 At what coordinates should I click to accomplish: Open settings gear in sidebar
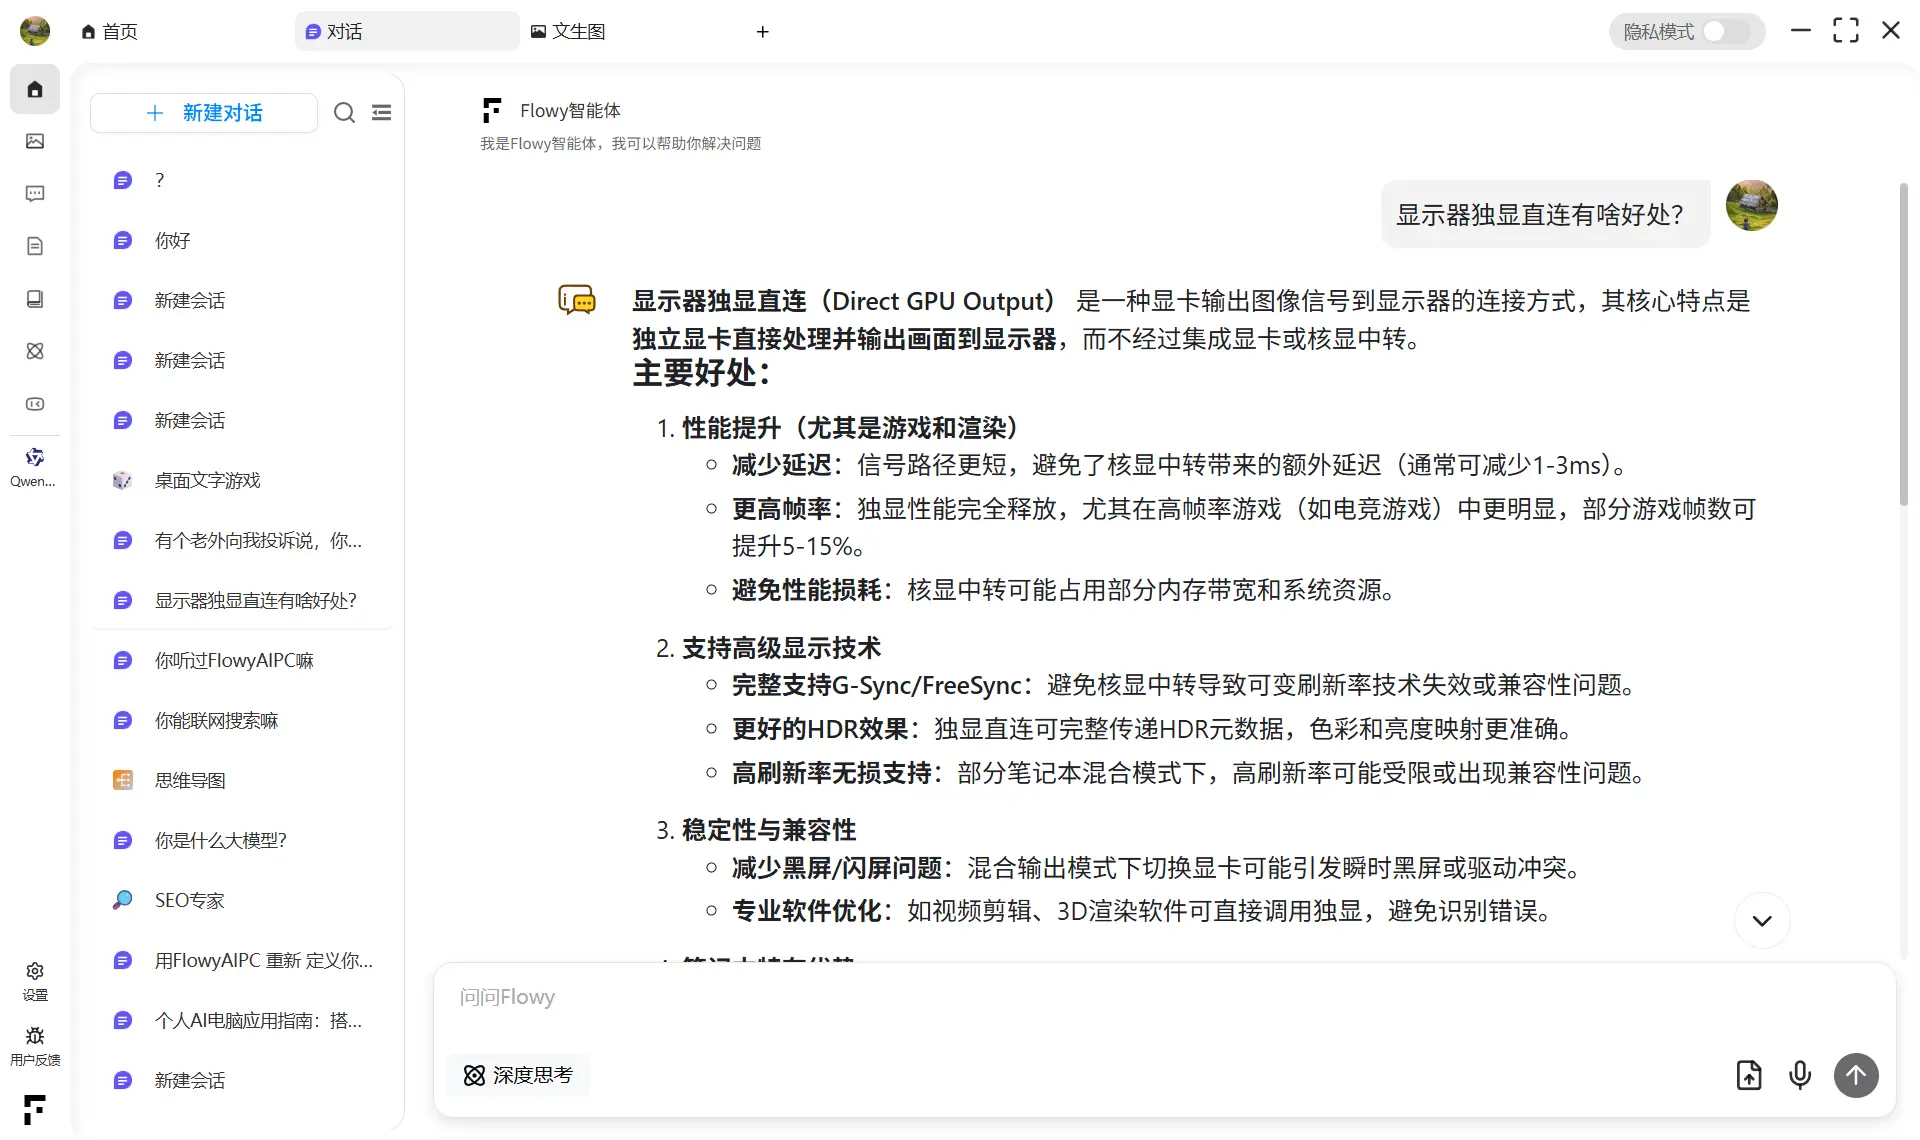[x=35, y=980]
